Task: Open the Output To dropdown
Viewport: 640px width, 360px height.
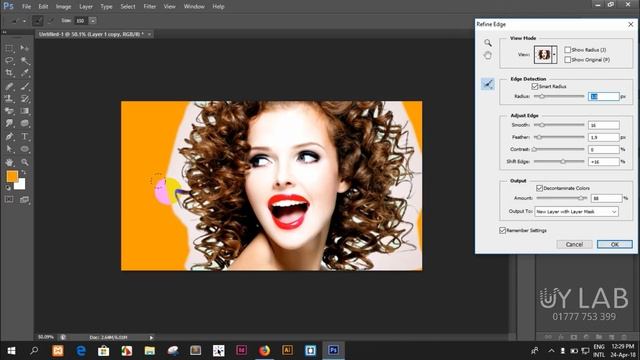Action: pos(576,212)
